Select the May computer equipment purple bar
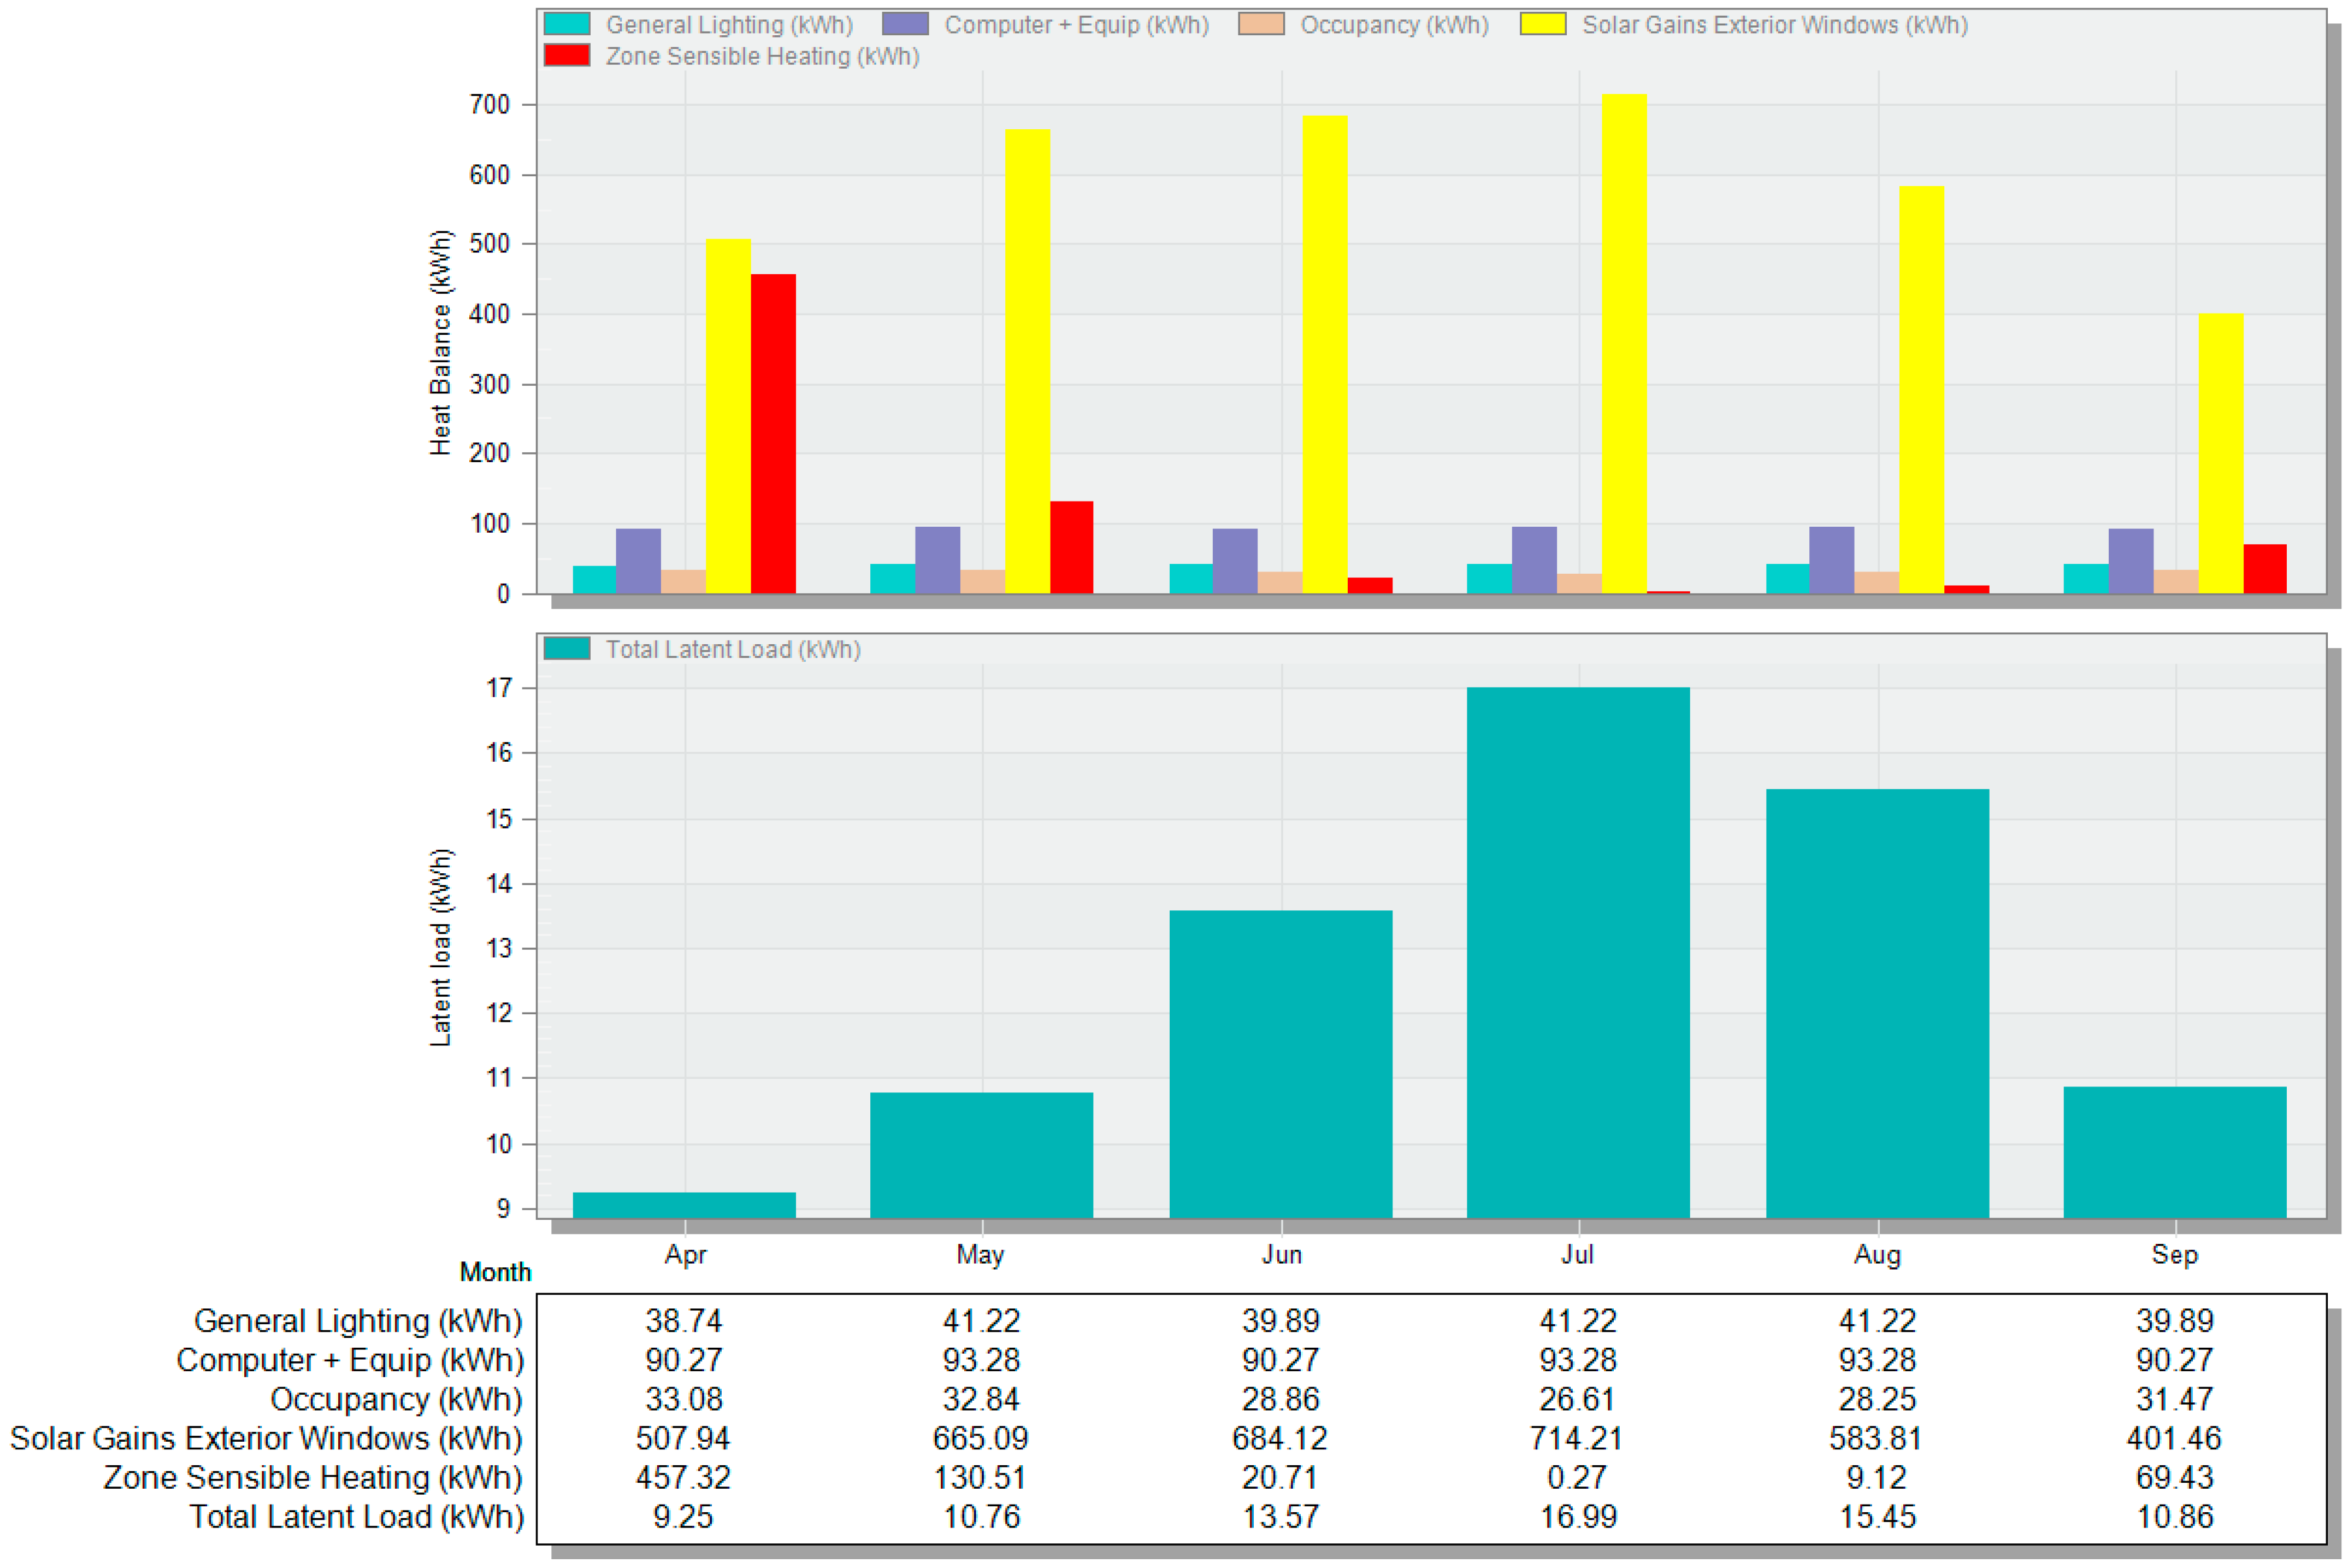The height and width of the screenshot is (1568, 2349). 937,560
